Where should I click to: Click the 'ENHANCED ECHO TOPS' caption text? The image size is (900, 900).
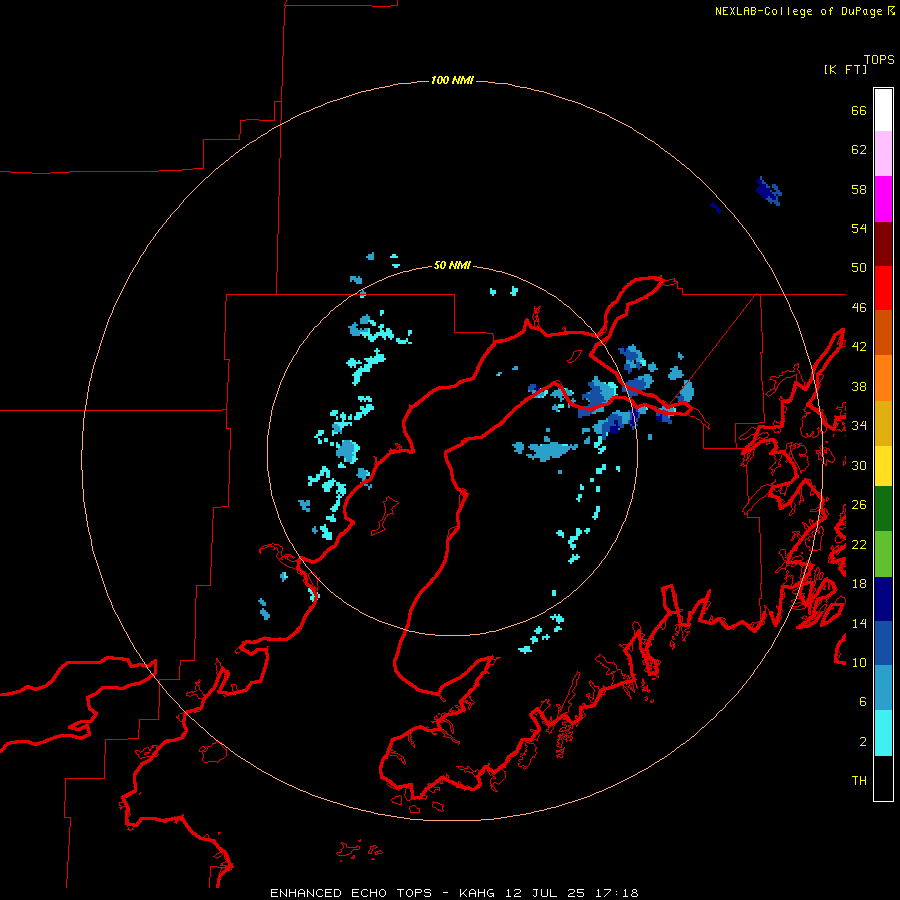(351, 893)
